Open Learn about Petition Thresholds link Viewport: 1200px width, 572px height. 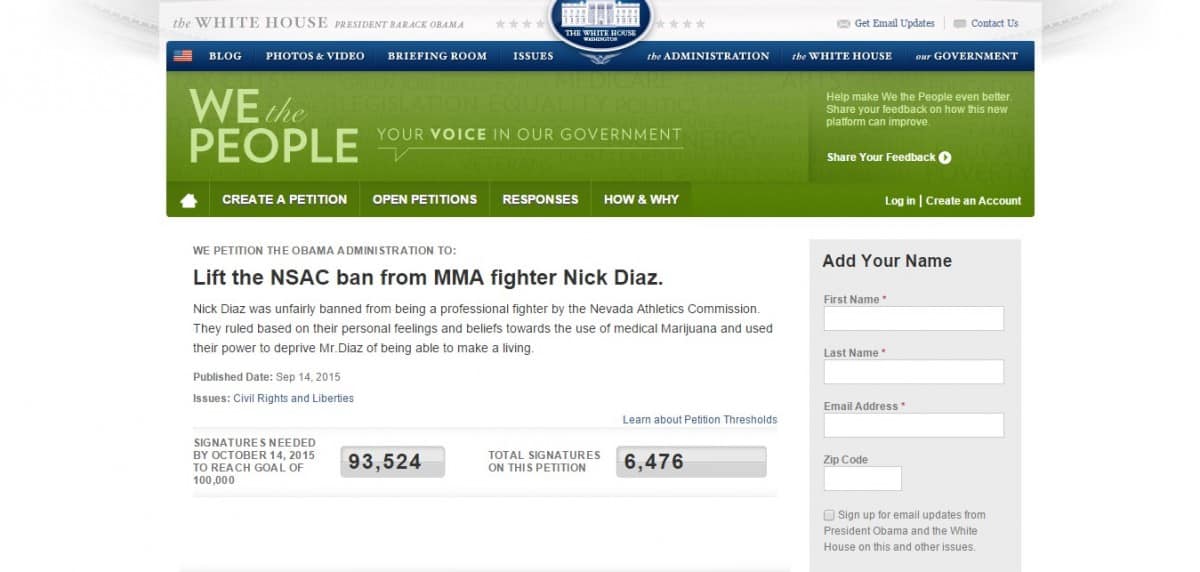tap(700, 420)
